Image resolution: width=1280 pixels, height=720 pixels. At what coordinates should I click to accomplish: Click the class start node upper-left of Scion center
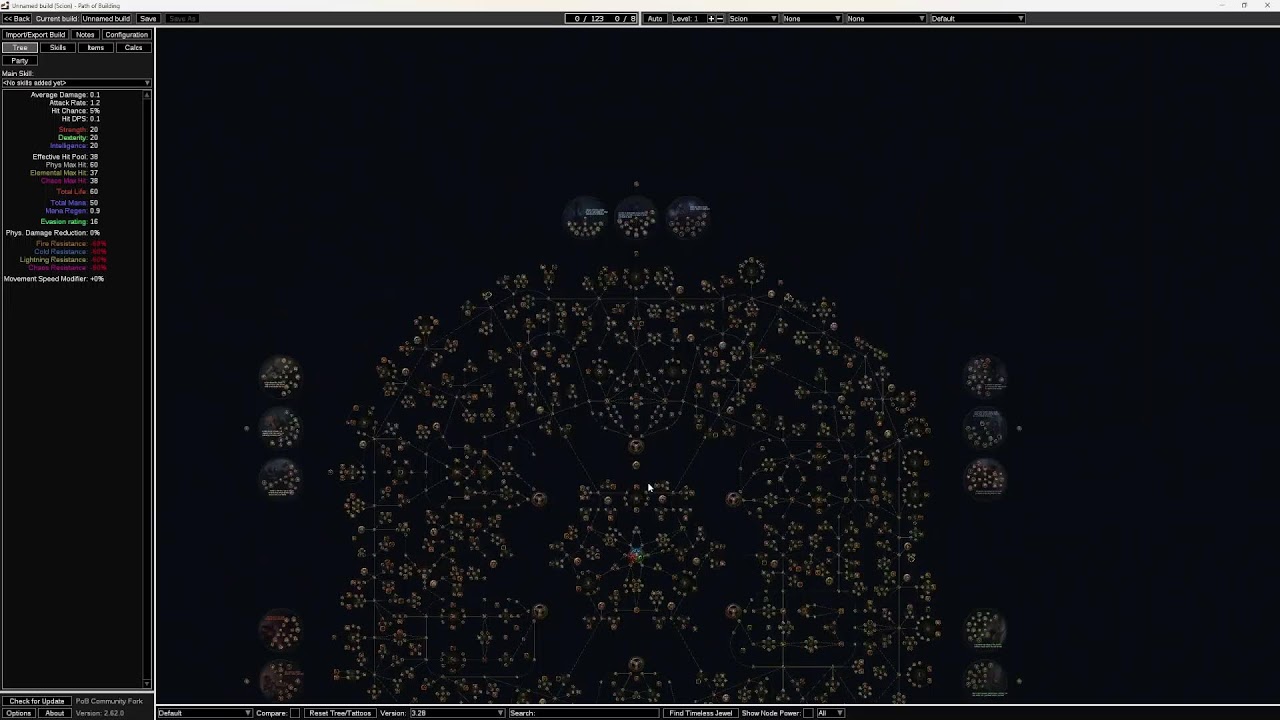[x=539, y=499]
